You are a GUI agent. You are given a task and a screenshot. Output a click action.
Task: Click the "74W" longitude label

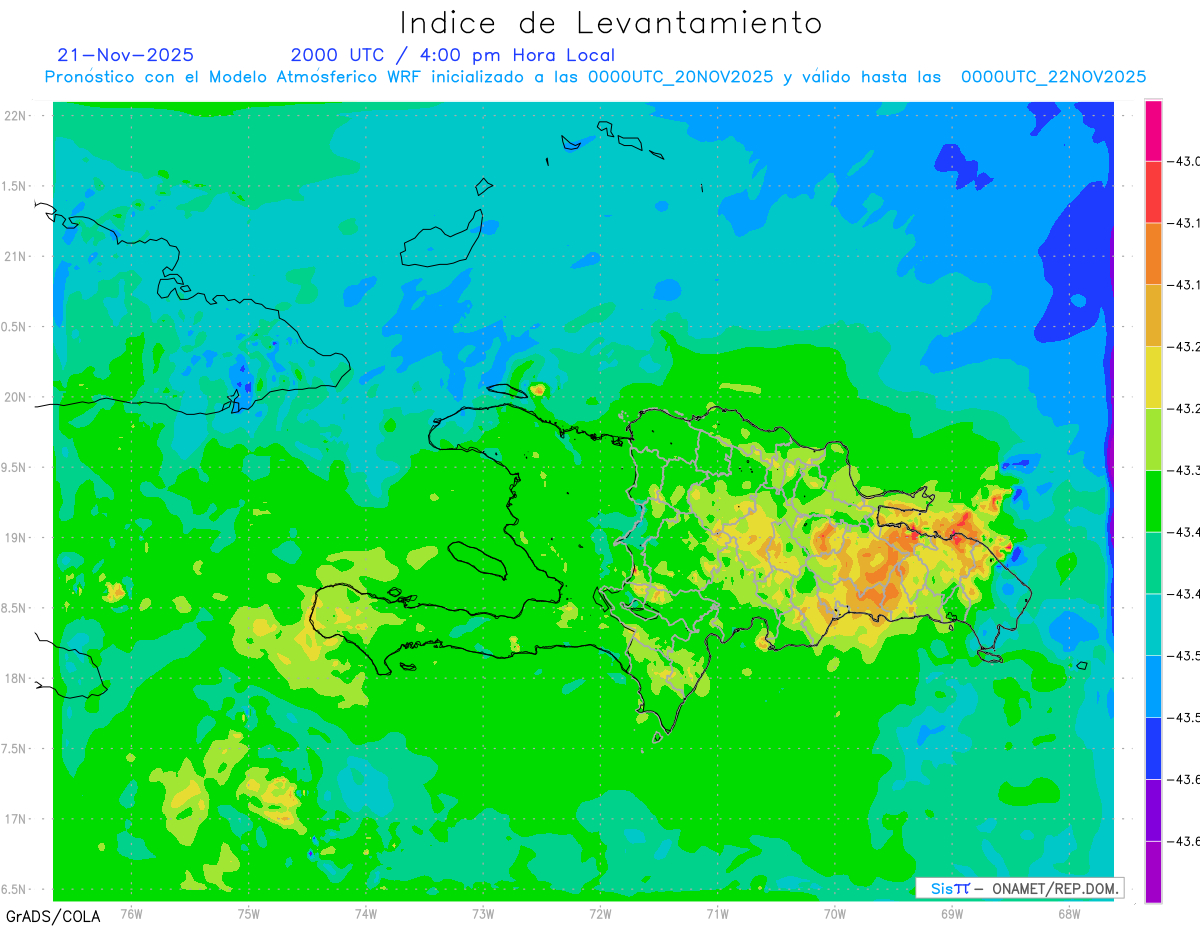[x=366, y=913]
